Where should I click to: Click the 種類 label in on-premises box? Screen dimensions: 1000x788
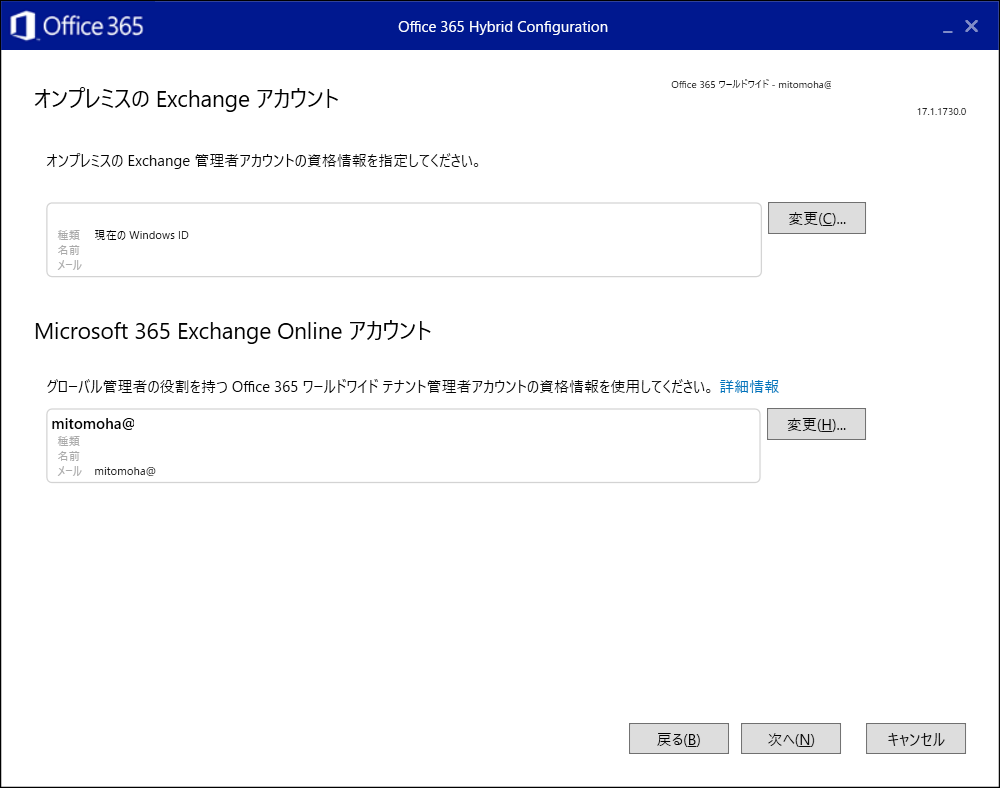click(69, 235)
